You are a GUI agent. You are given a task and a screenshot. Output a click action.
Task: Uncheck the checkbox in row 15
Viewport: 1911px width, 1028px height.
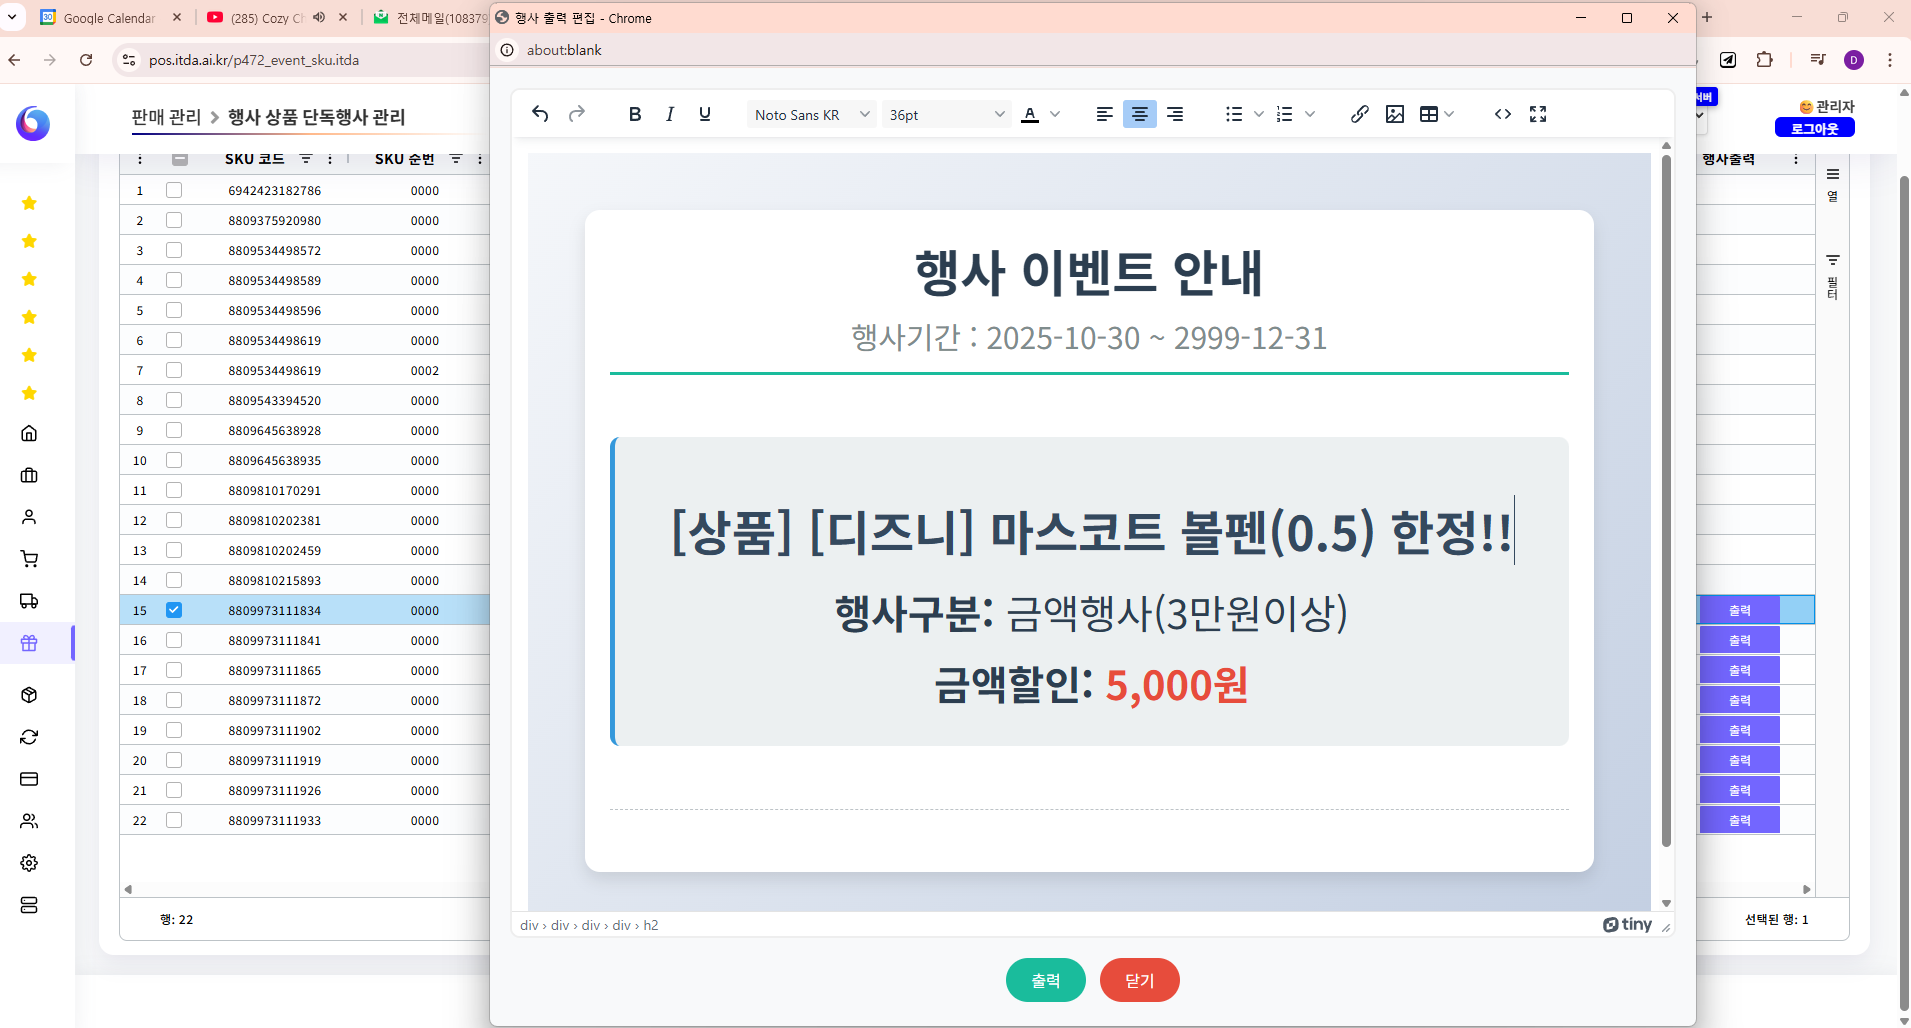coord(174,610)
